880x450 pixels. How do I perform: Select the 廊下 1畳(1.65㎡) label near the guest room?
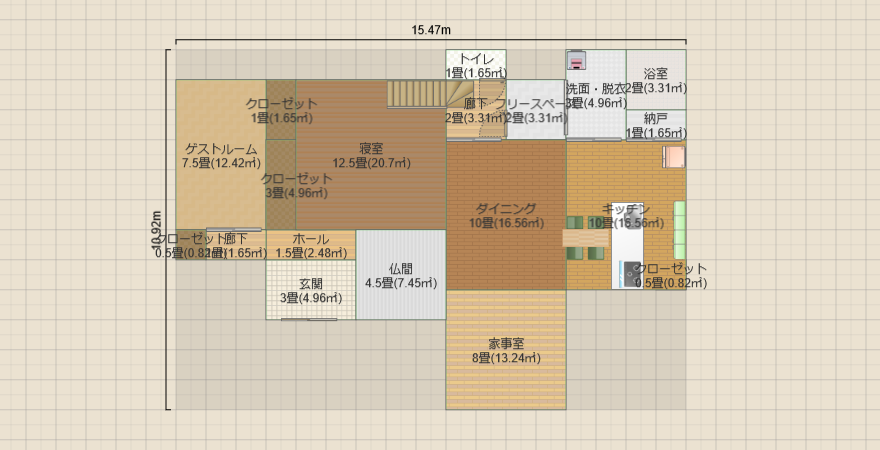[x=236, y=245]
